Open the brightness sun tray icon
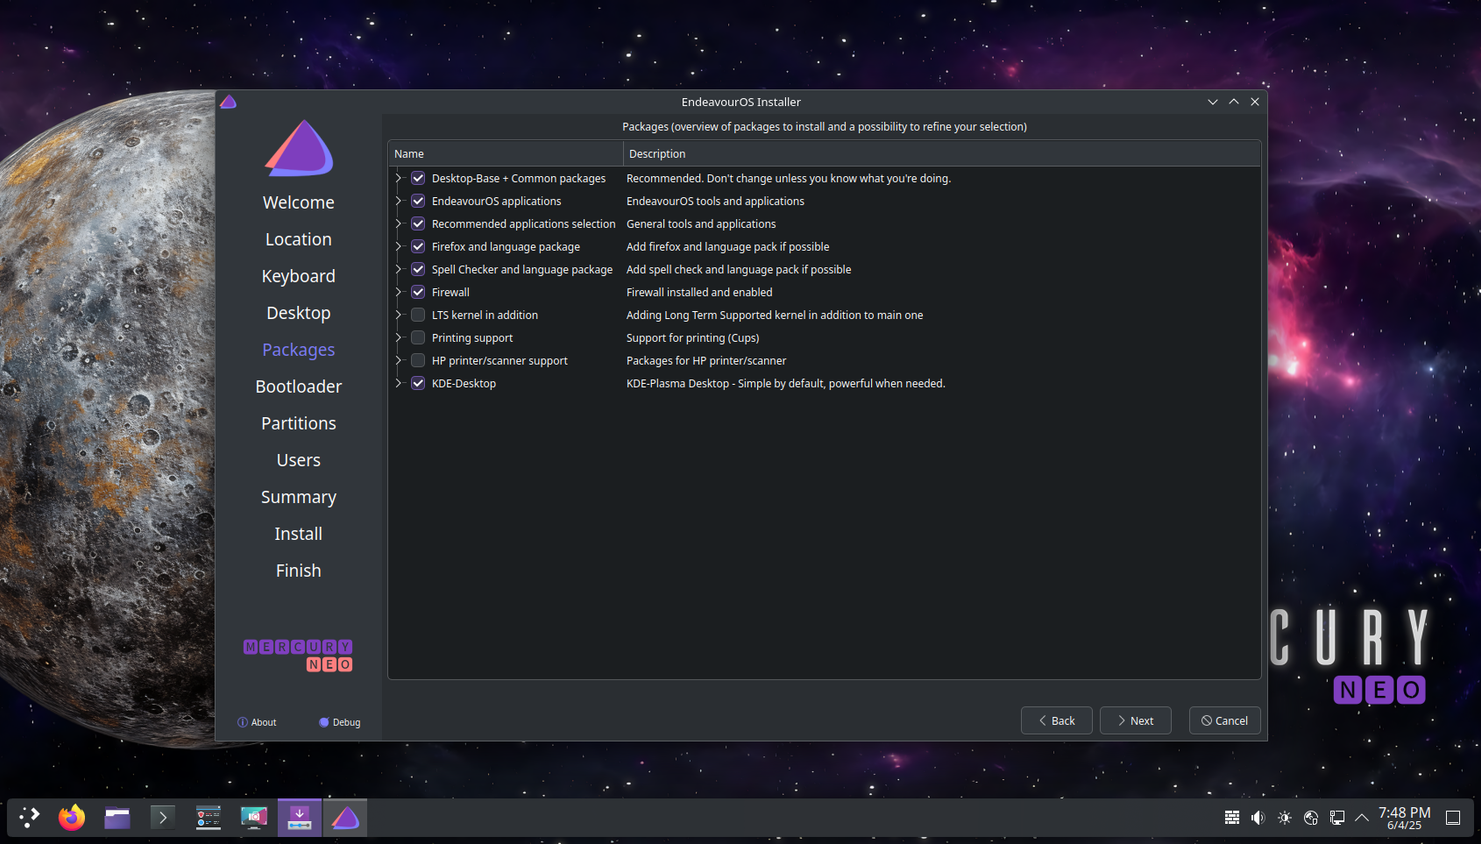This screenshot has width=1481, height=844. coord(1285,818)
